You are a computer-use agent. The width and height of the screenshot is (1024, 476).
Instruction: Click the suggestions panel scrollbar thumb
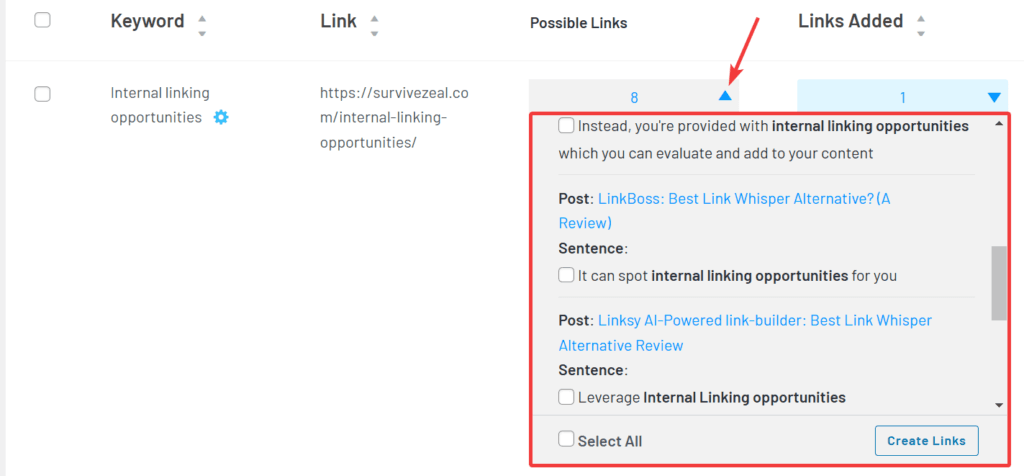pos(998,282)
